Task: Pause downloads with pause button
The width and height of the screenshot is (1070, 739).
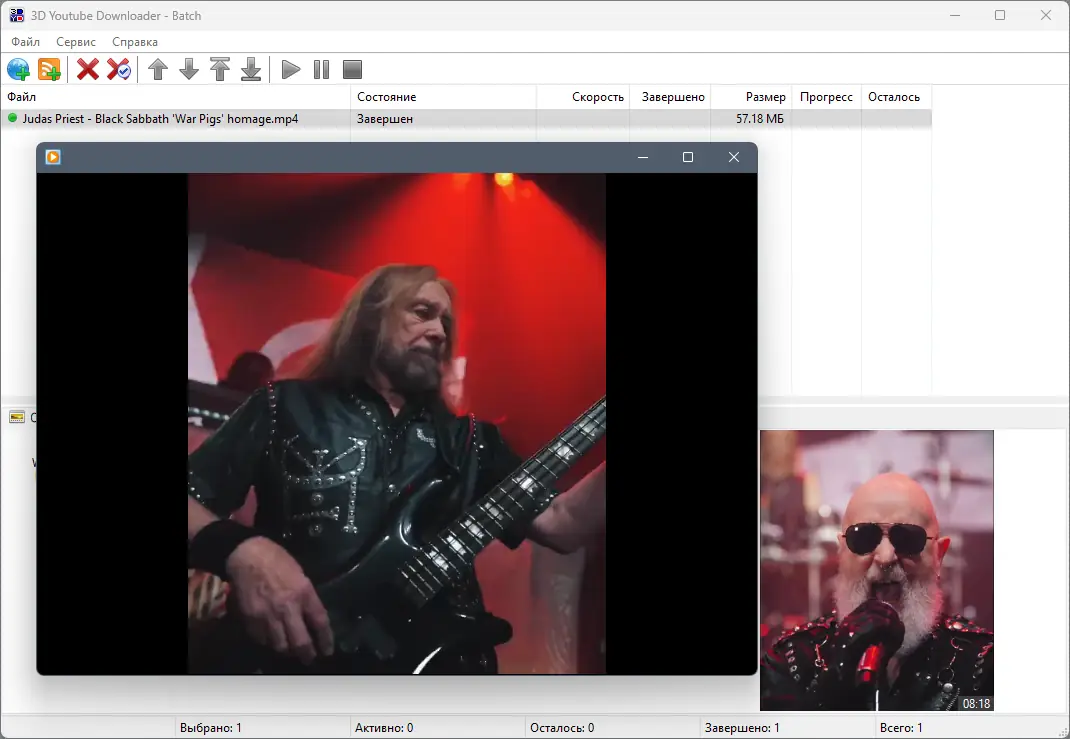Action: [x=321, y=70]
